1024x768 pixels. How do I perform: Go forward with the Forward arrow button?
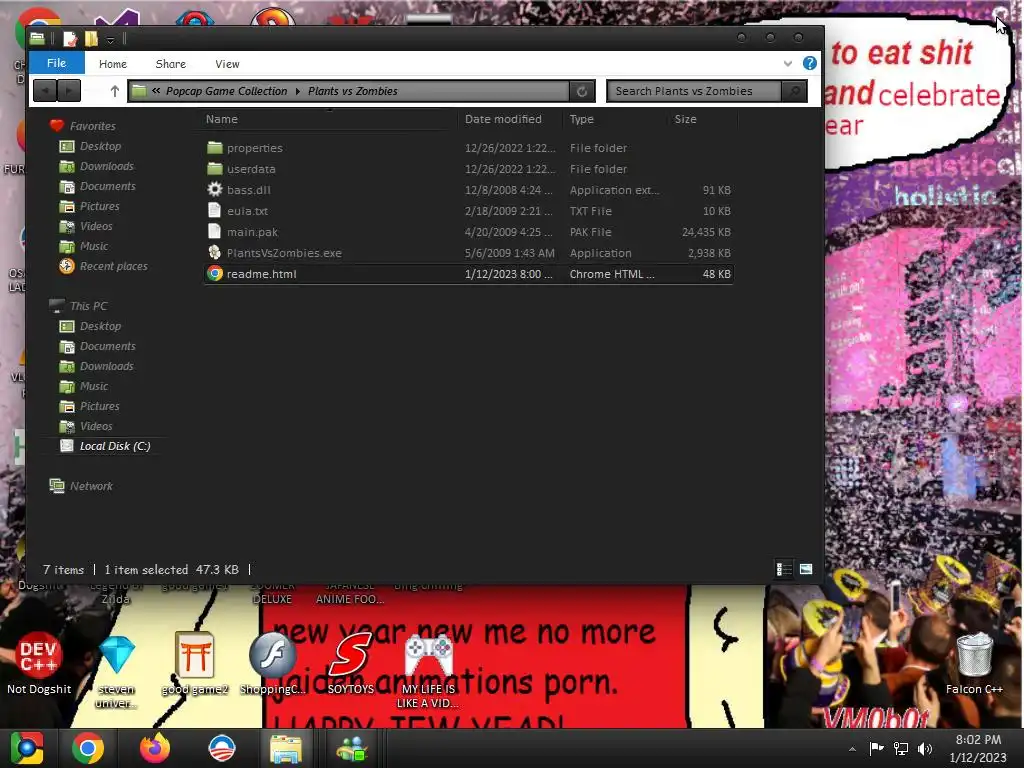tap(69, 91)
